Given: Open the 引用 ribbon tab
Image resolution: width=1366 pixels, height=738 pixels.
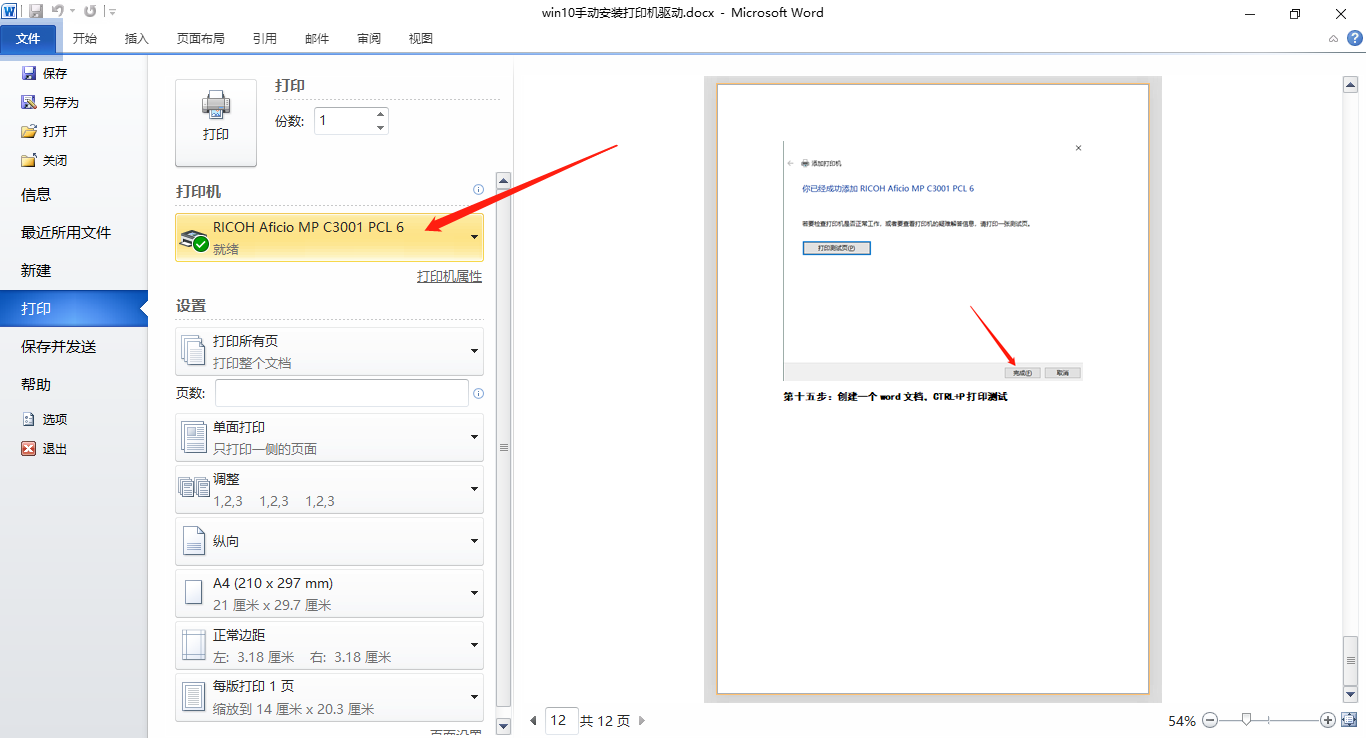Looking at the screenshot, I should tap(265, 38).
